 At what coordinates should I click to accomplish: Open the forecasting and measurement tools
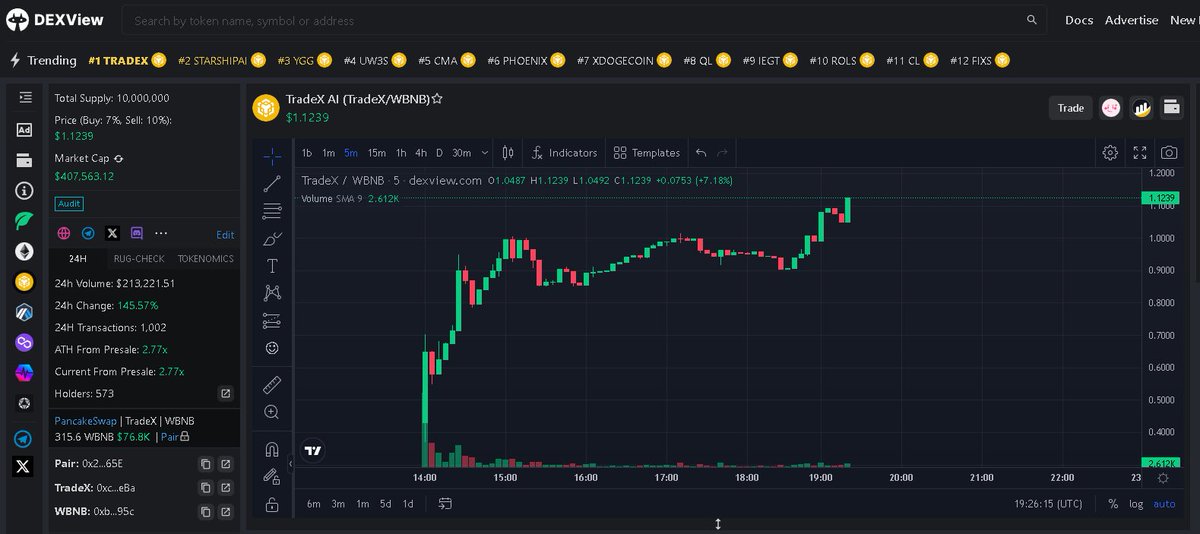click(x=272, y=321)
